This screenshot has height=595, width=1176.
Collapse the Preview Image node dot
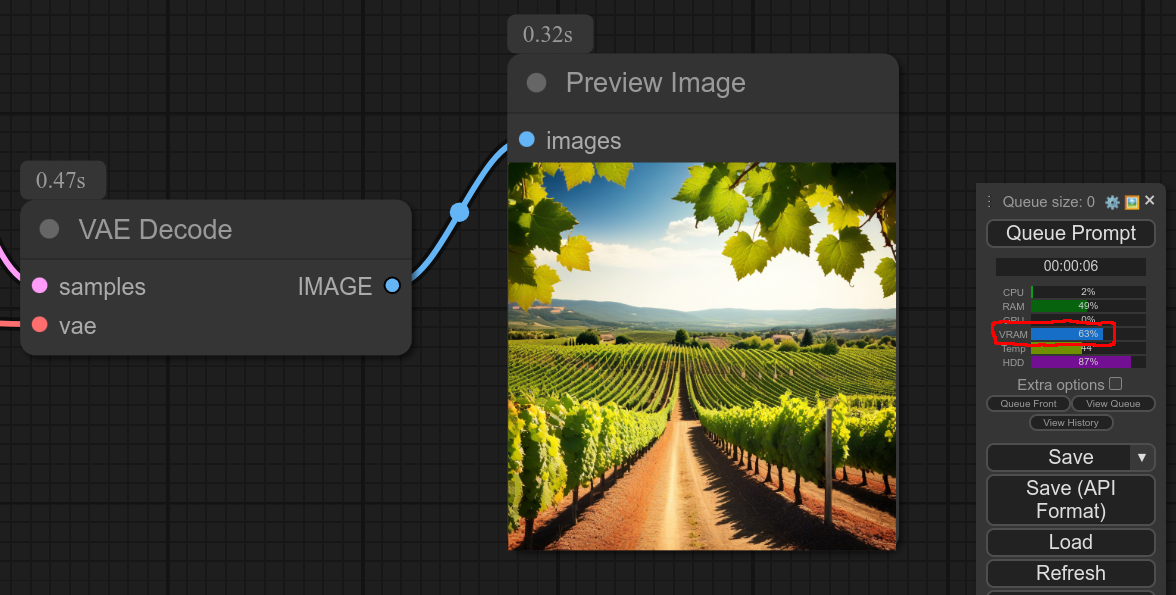tap(537, 83)
